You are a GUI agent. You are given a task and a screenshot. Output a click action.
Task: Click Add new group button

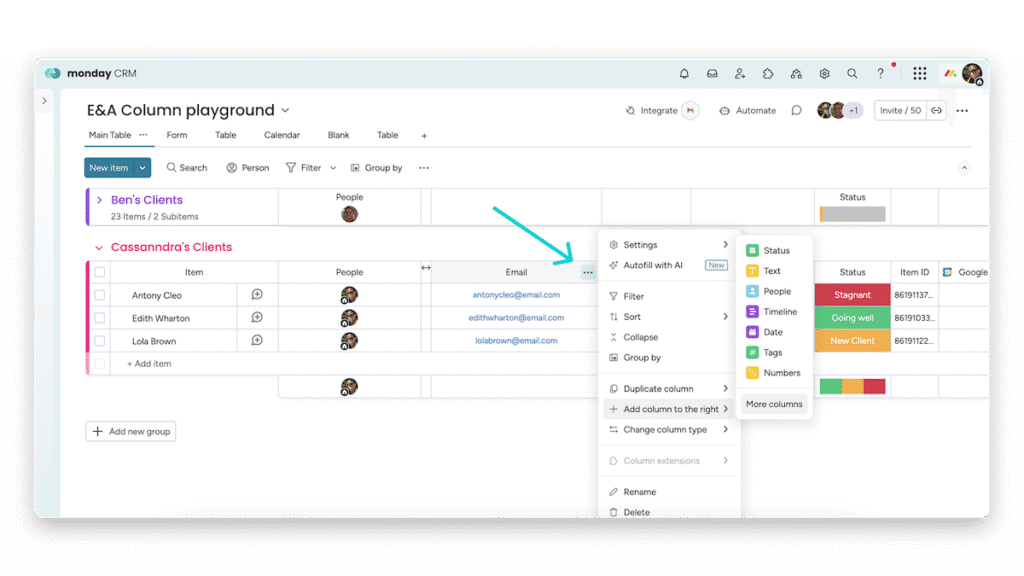click(x=131, y=432)
